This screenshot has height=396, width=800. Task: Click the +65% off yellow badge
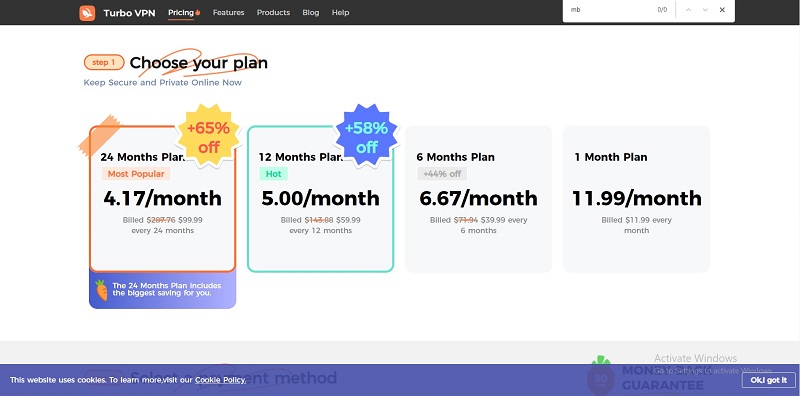(208, 136)
